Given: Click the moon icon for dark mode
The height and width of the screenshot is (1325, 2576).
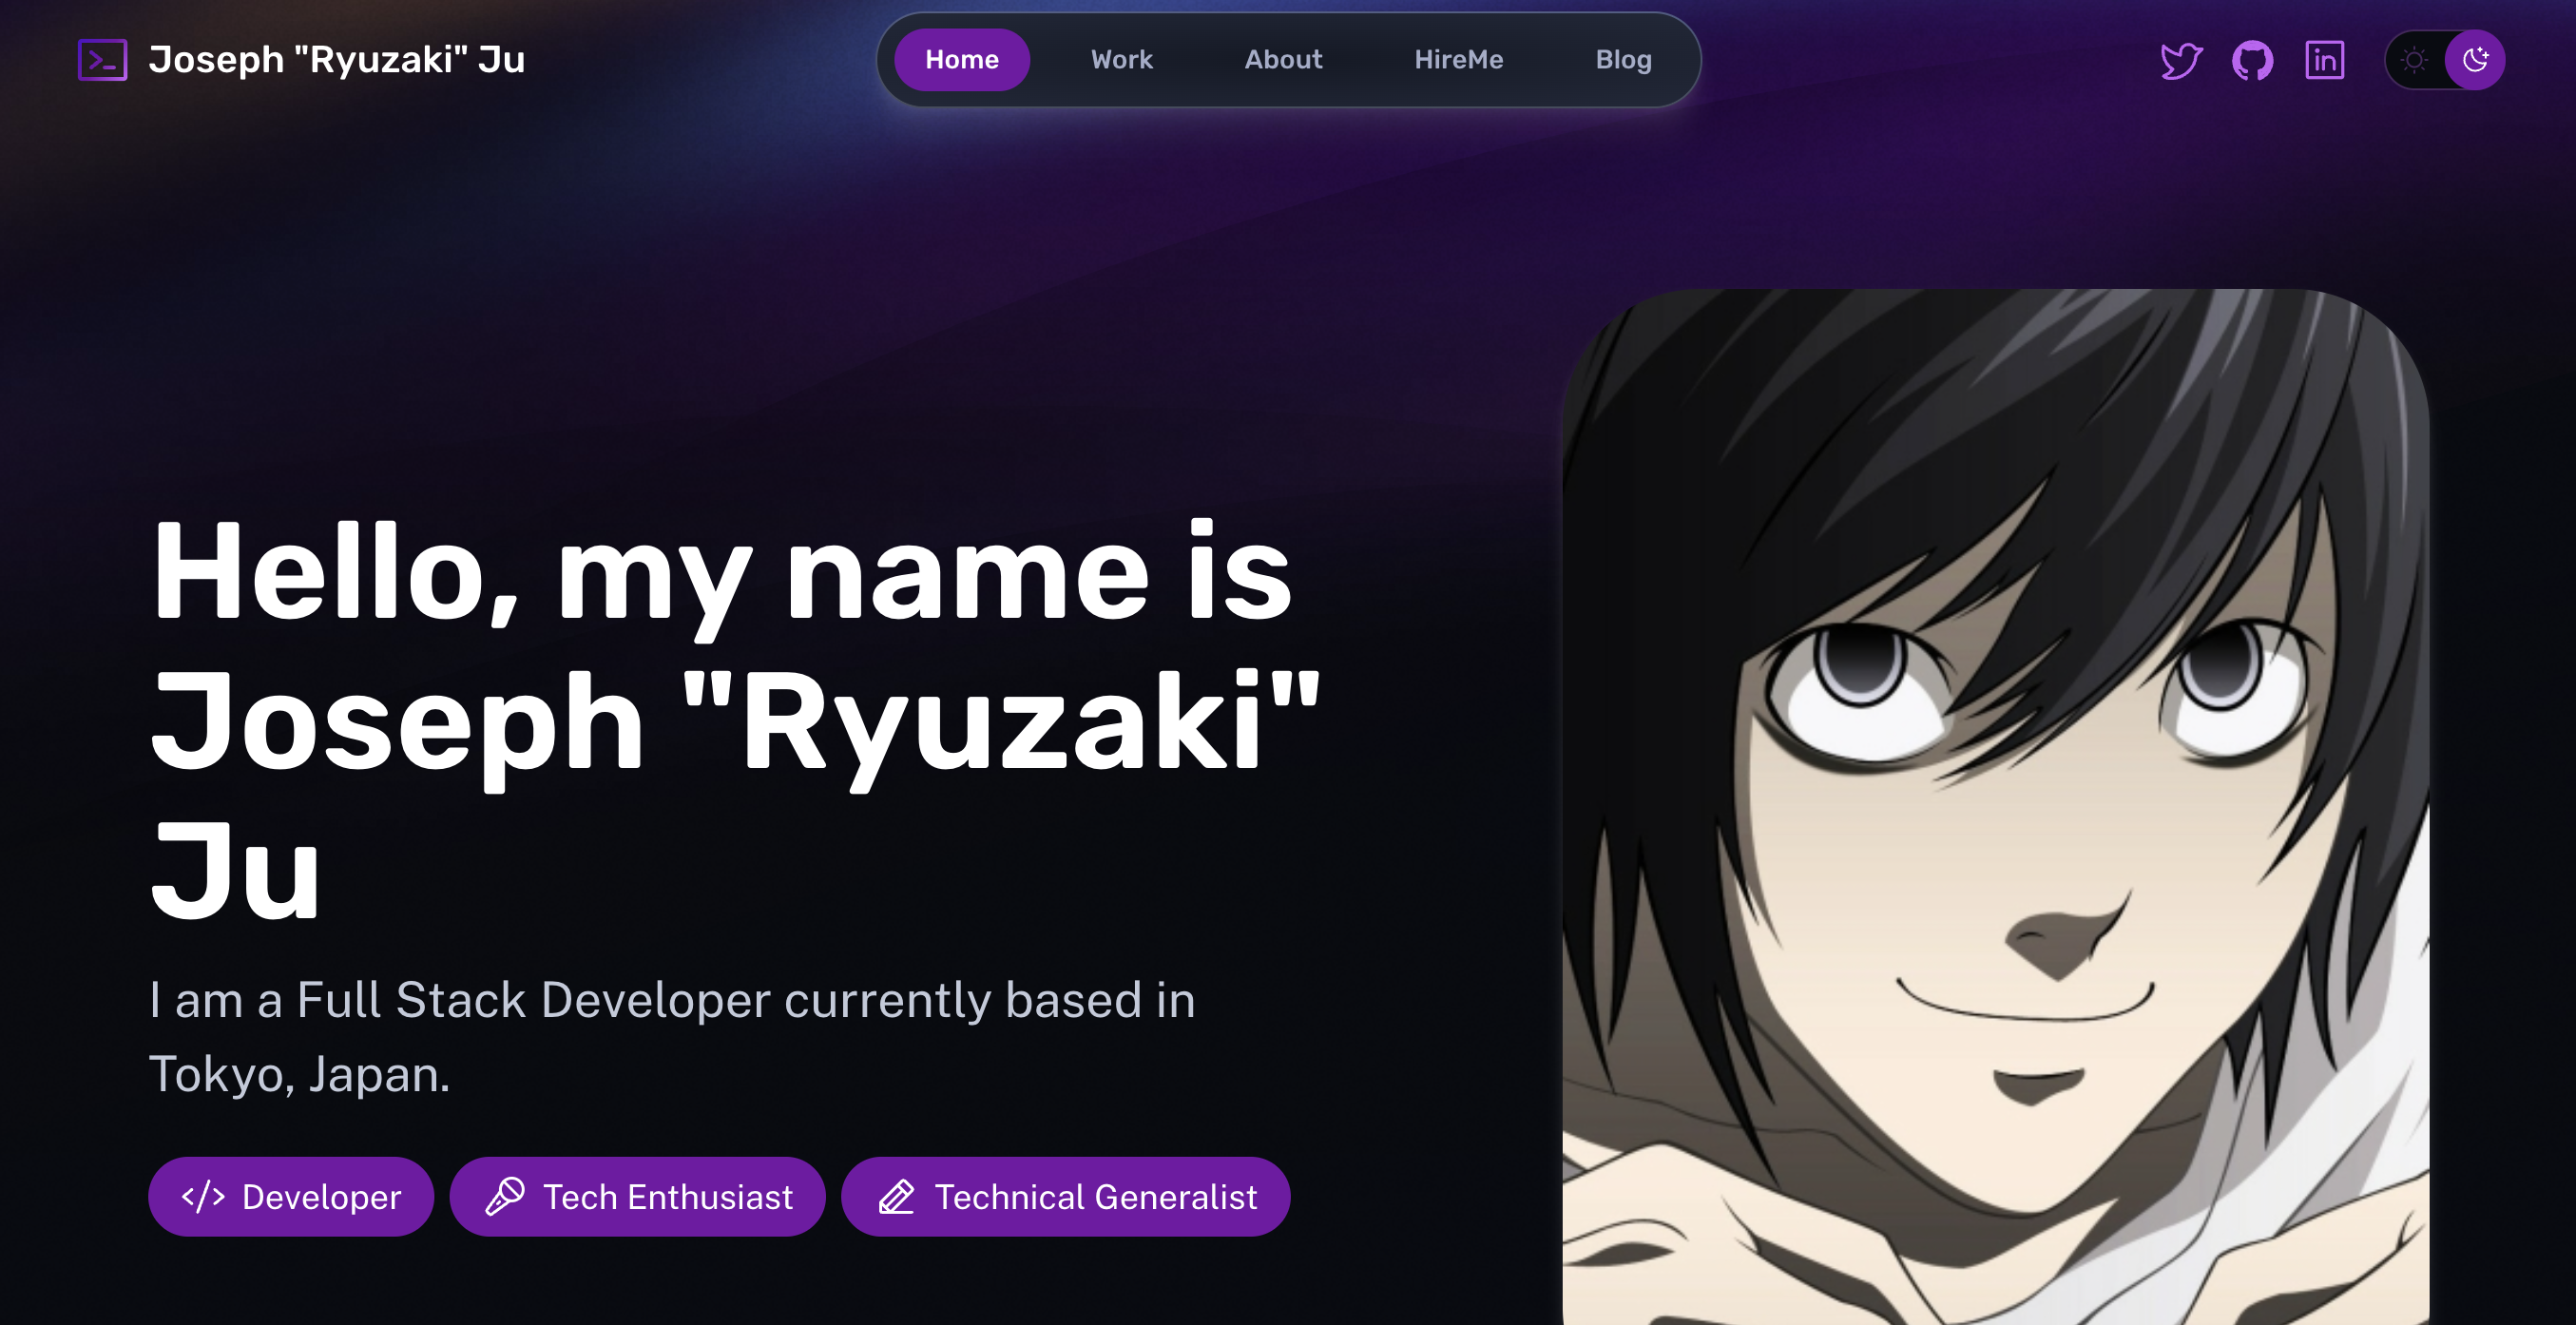Looking at the screenshot, I should click(x=2475, y=60).
